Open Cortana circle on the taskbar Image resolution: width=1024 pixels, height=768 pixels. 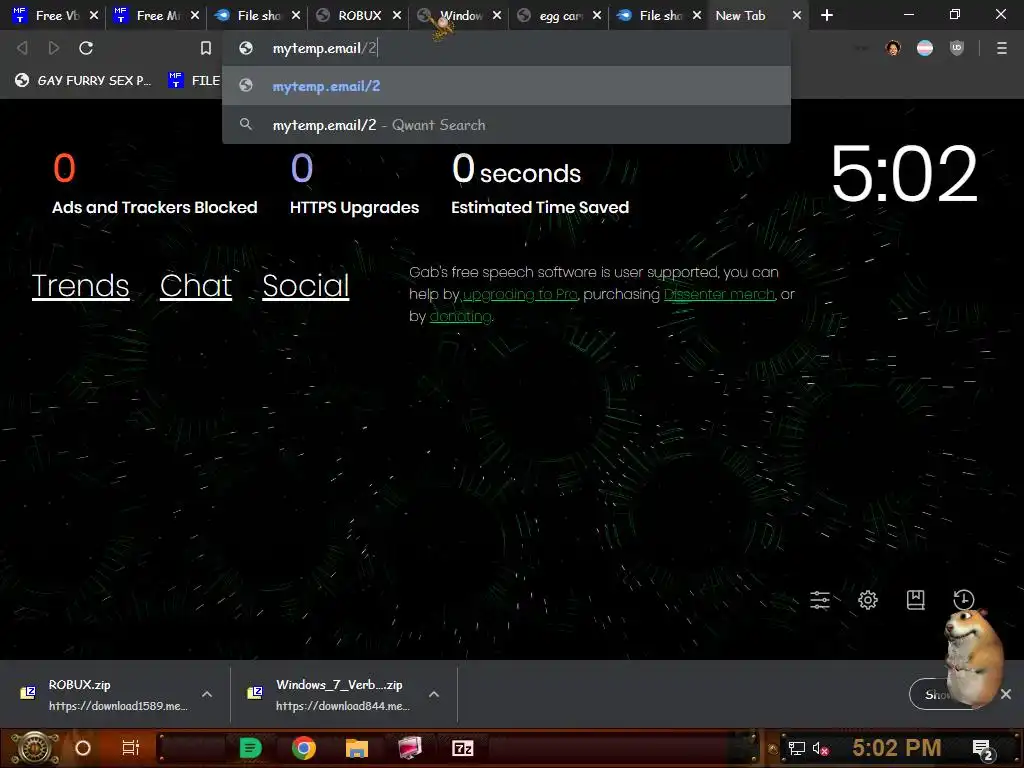point(83,748)
